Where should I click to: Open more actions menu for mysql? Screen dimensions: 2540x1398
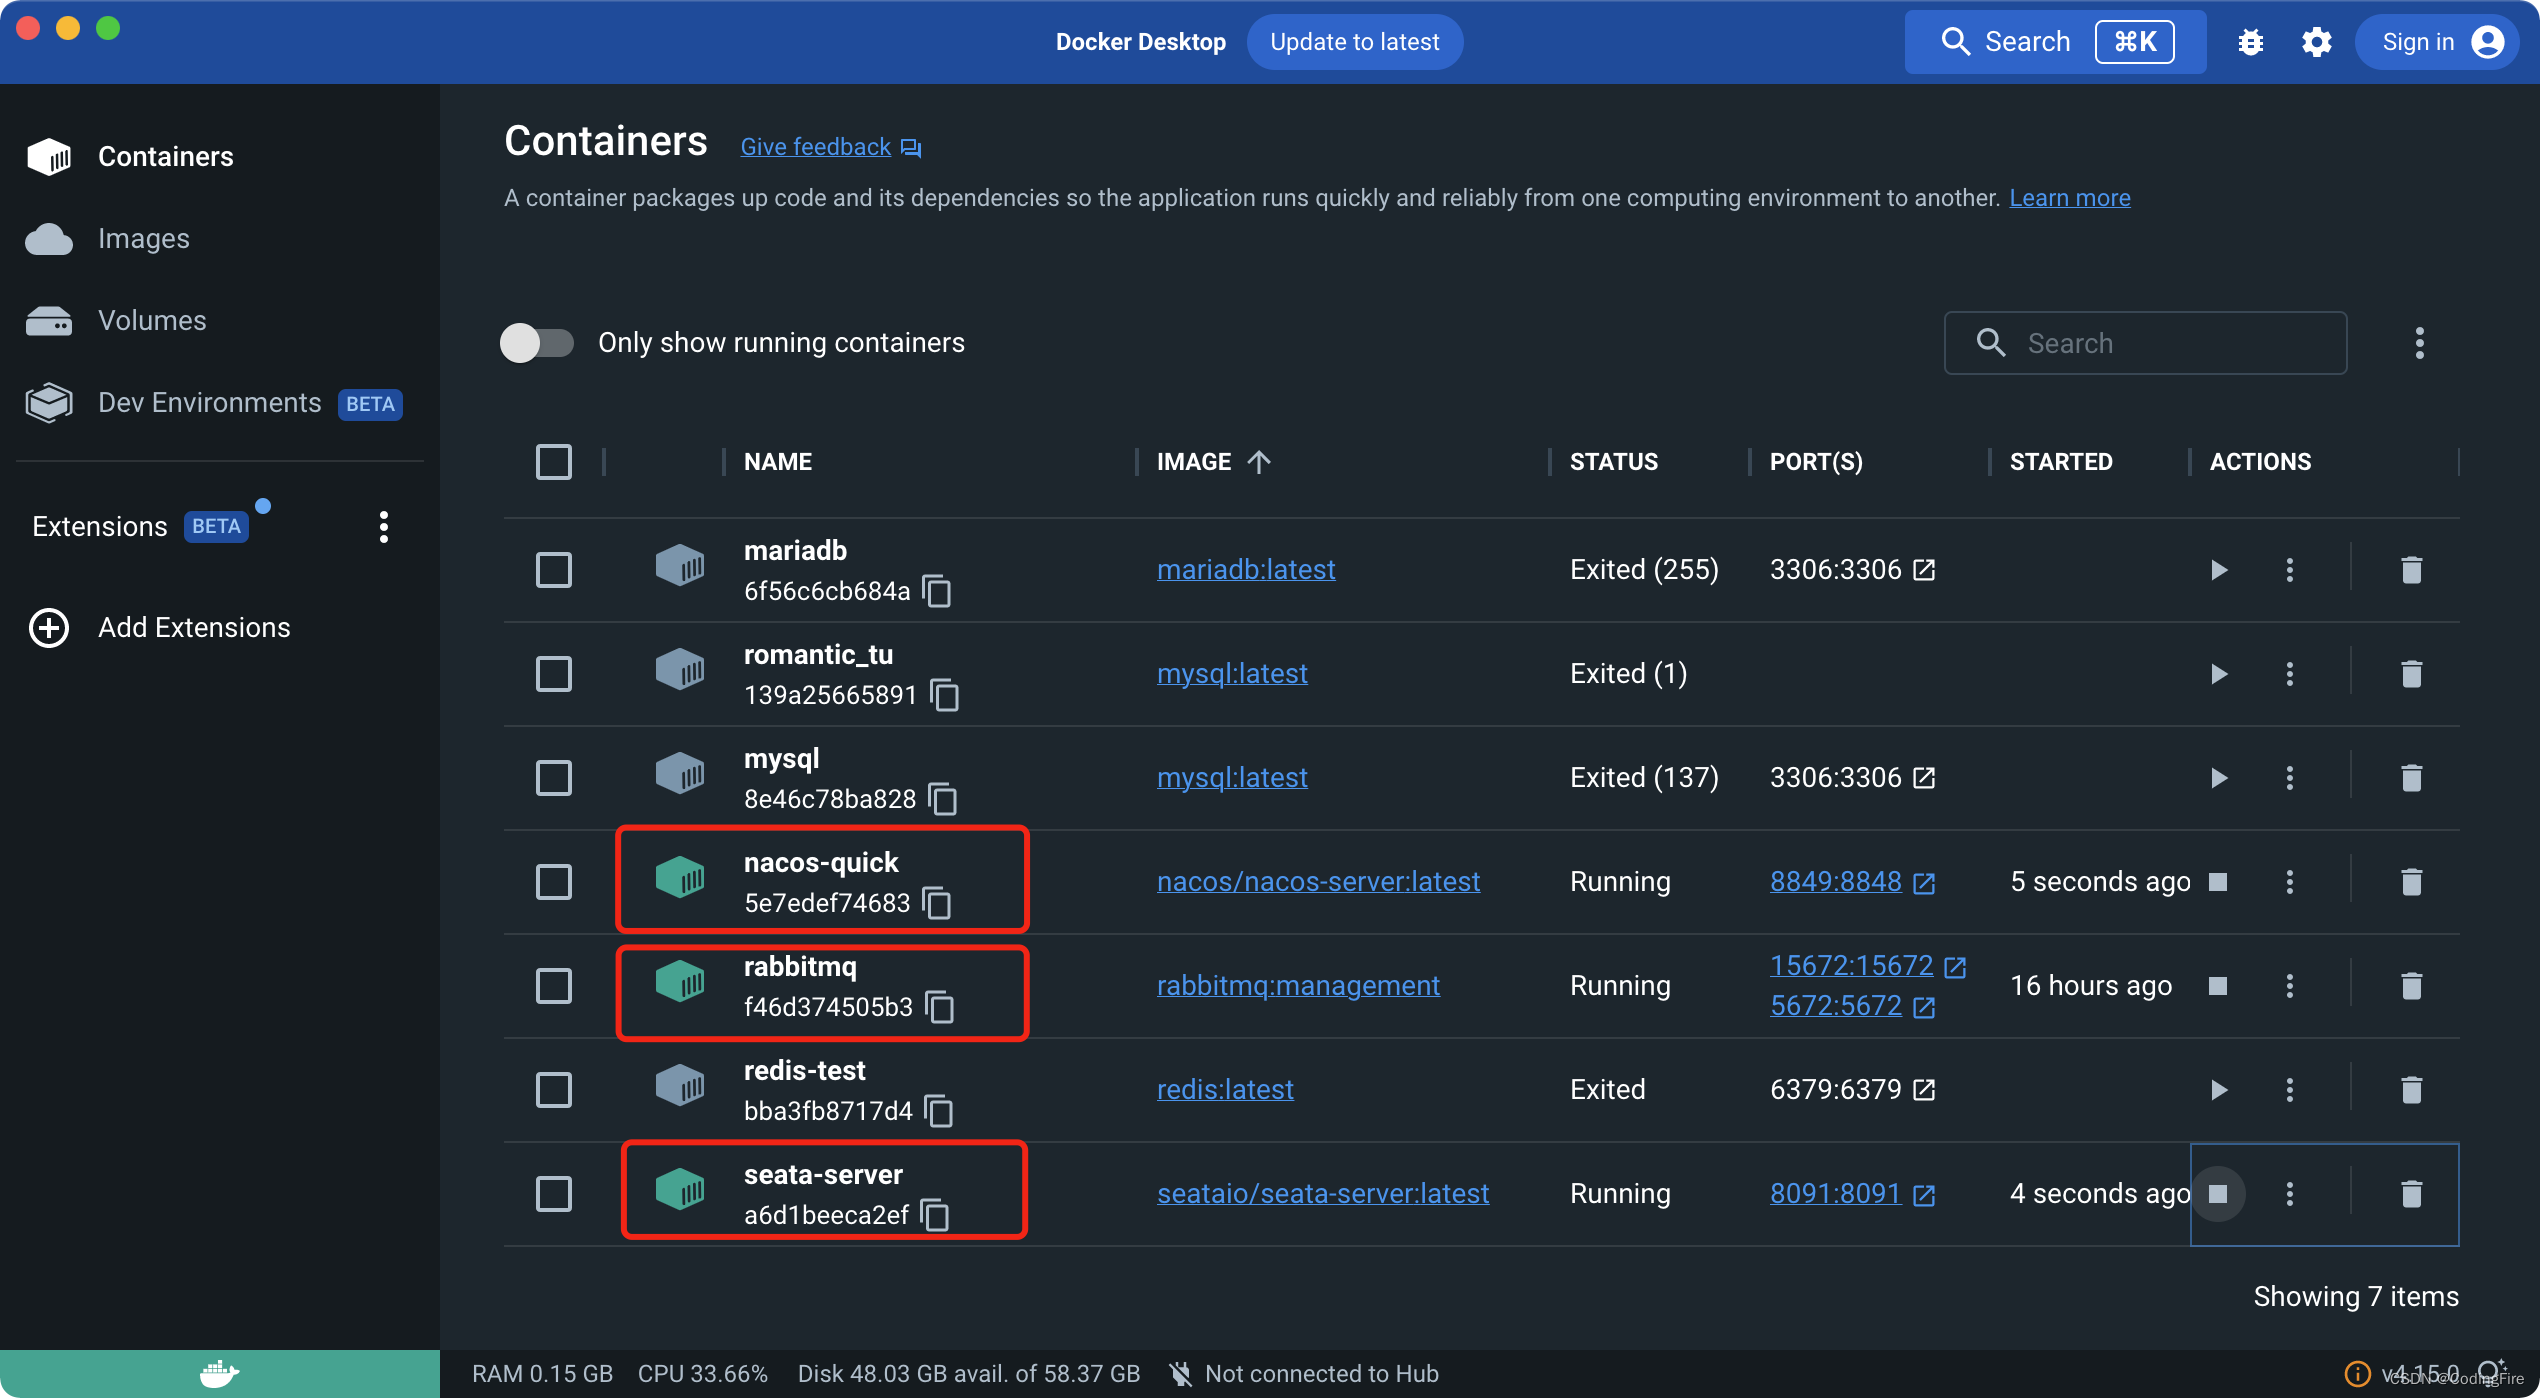[x=2290, y=778]
